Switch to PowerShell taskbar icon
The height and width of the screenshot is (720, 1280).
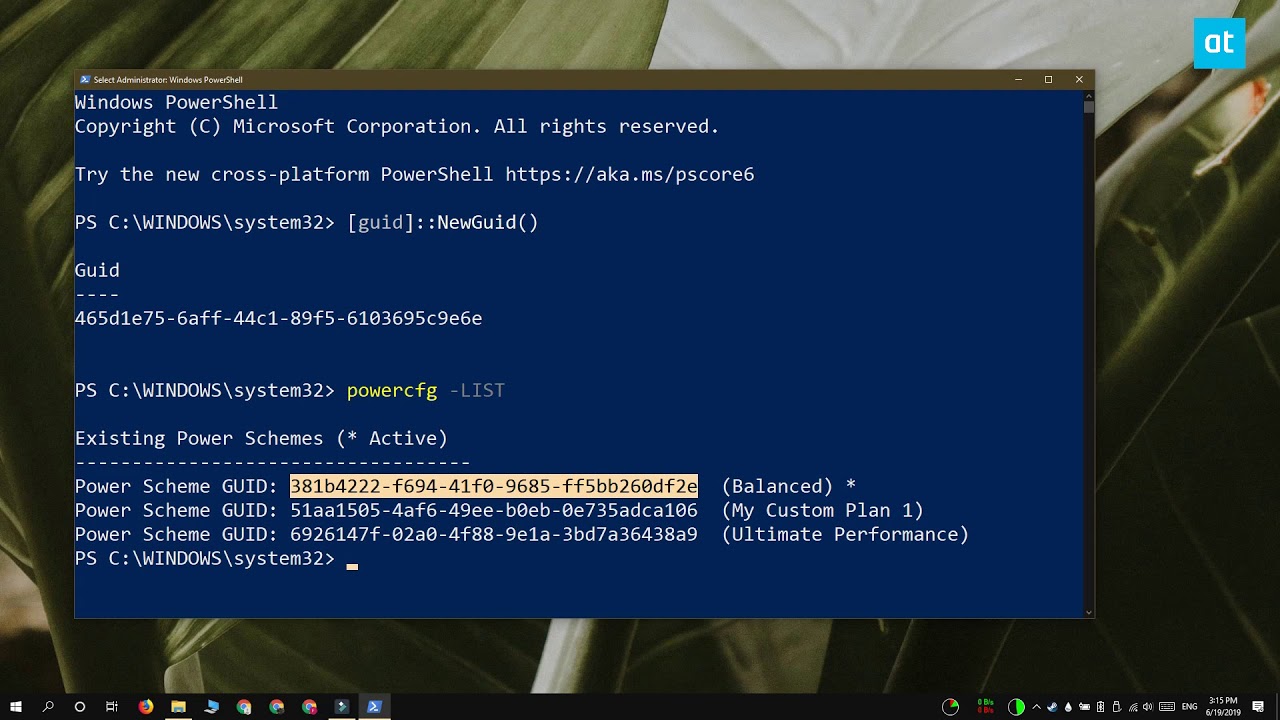tap(374, 706)
